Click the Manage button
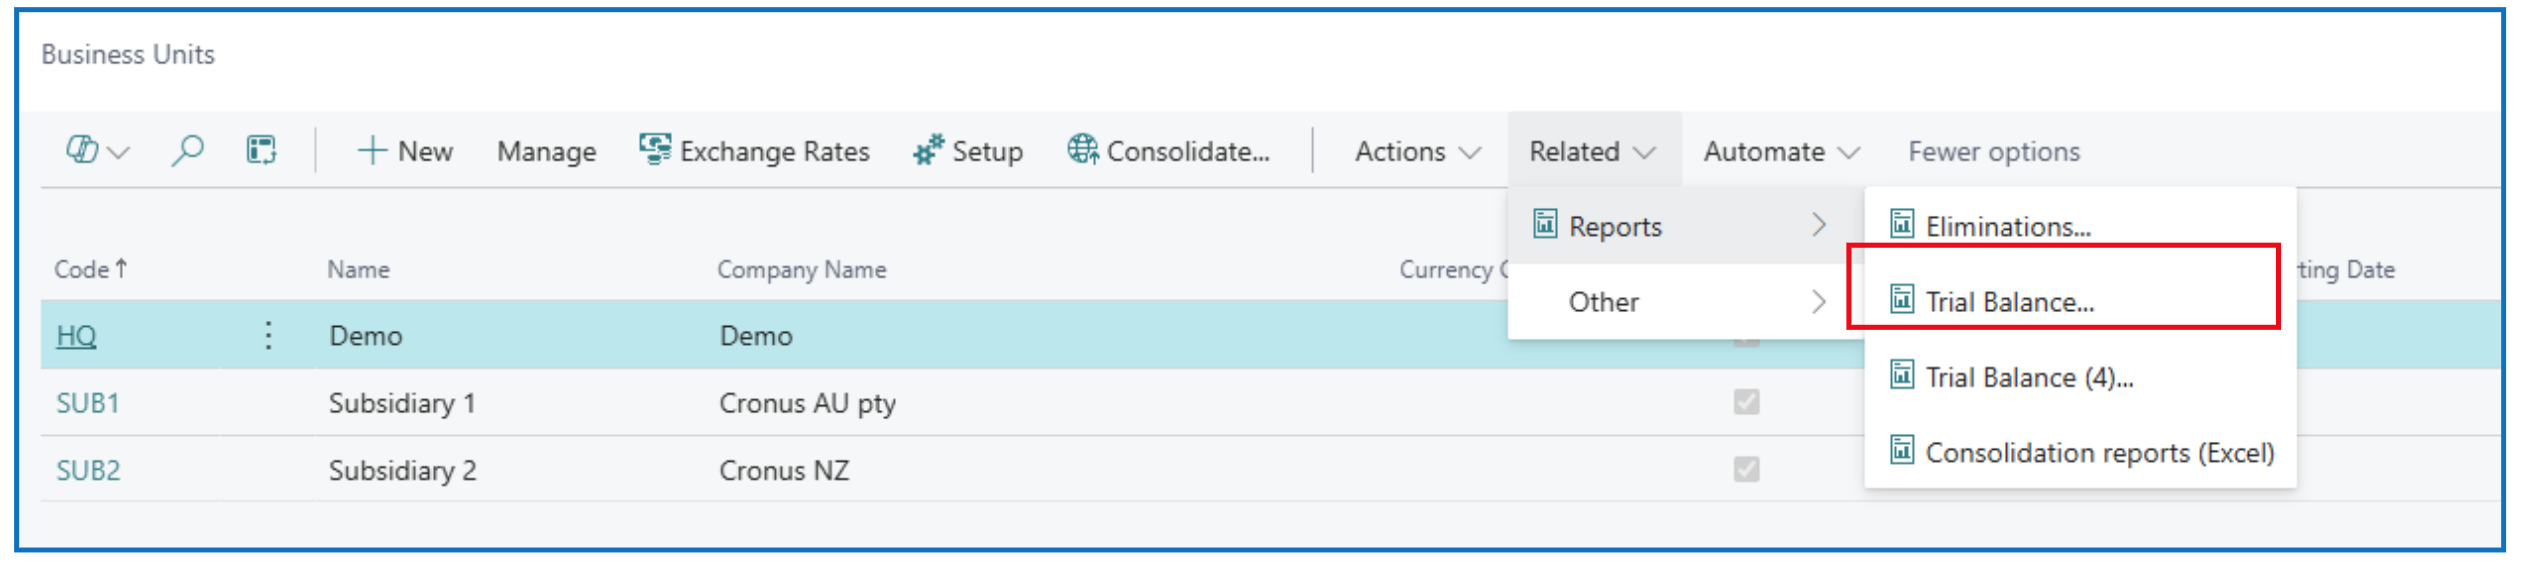Screen dimensions: 2524x564 pos(546,151)
